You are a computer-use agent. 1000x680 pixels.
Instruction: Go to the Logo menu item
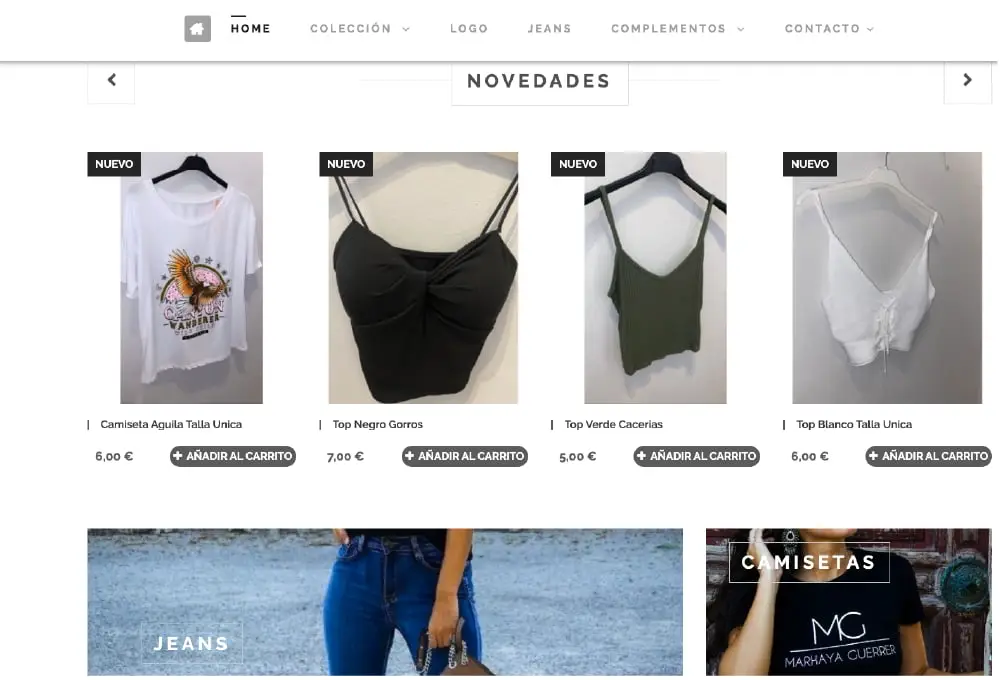469,29
